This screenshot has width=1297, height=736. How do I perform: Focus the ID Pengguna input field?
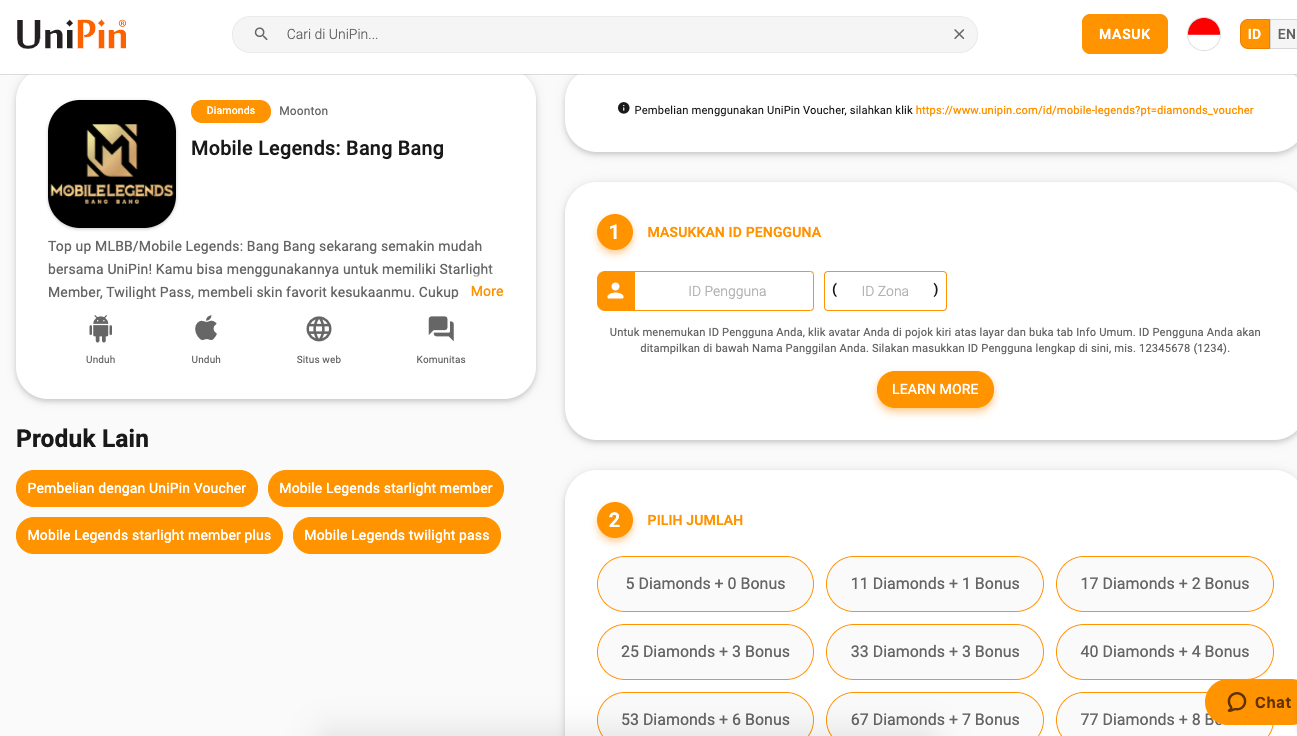click(x=726, y=292)
